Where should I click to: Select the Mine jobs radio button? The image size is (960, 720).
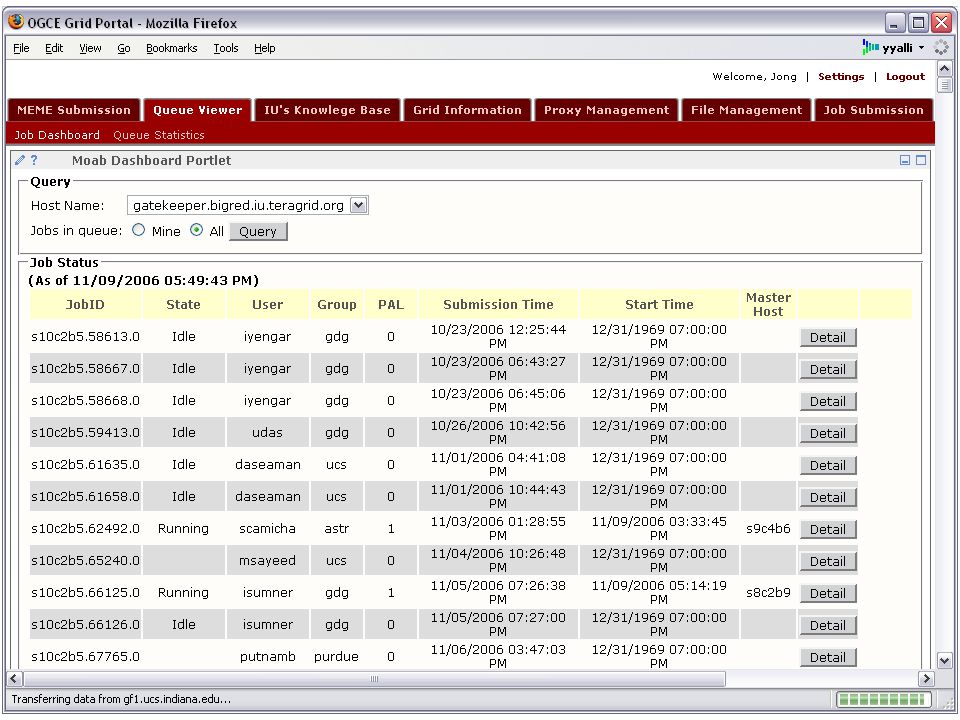click(x=139, y=230)
